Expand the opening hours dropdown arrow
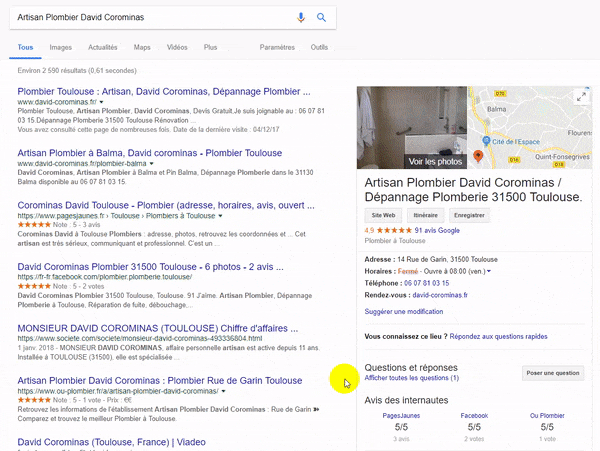The height and width of the screenshot is (451, 600). (x=489, y=271)
